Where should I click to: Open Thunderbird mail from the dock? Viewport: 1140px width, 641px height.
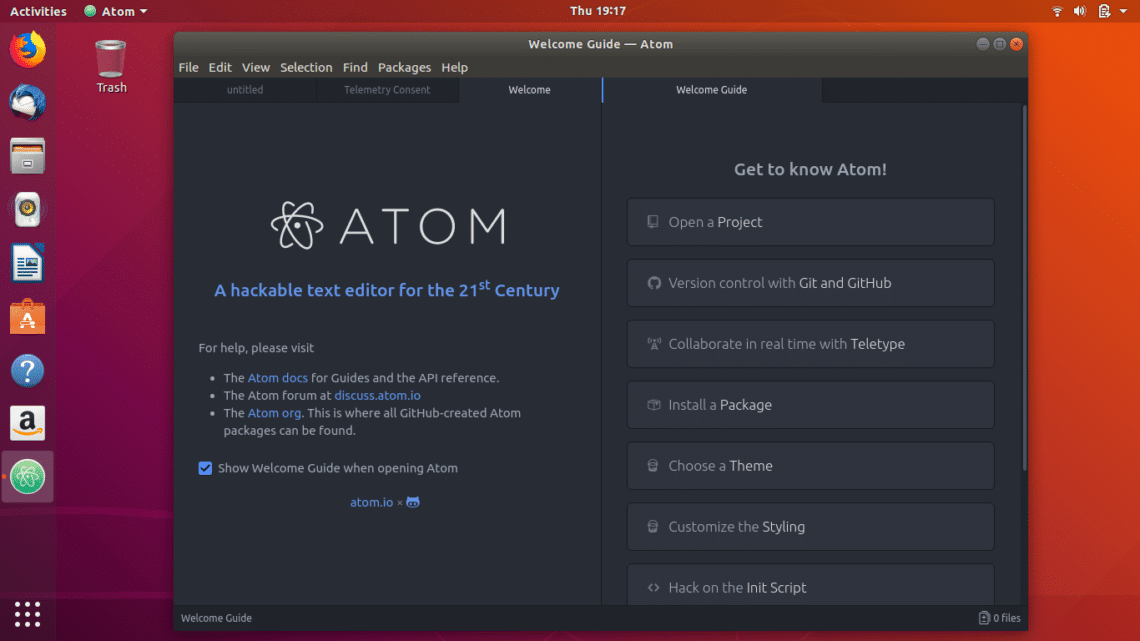(x=28, y=102)
